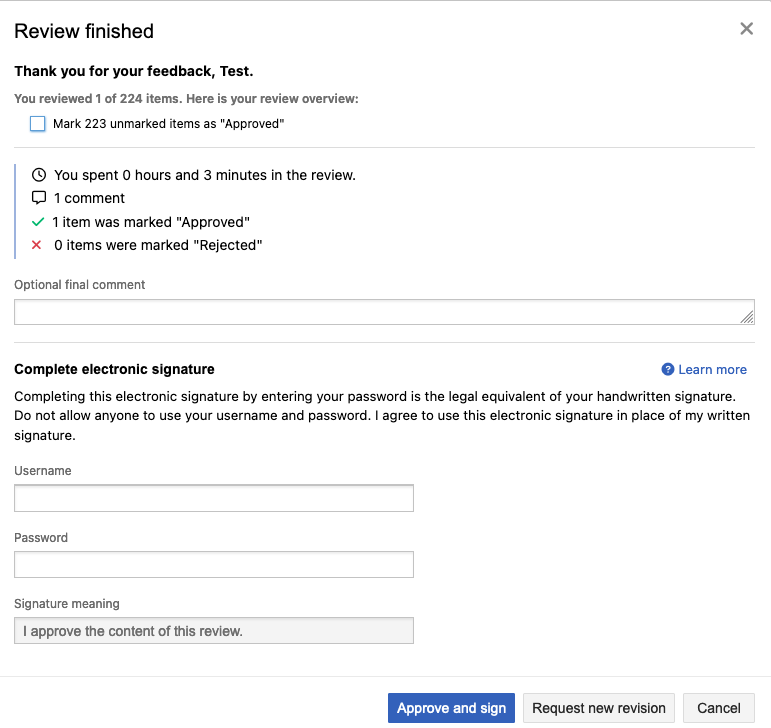This screenshot has height=728, width=771.
Task: Click the red X Rejected icon
Action: coord(38,245)
